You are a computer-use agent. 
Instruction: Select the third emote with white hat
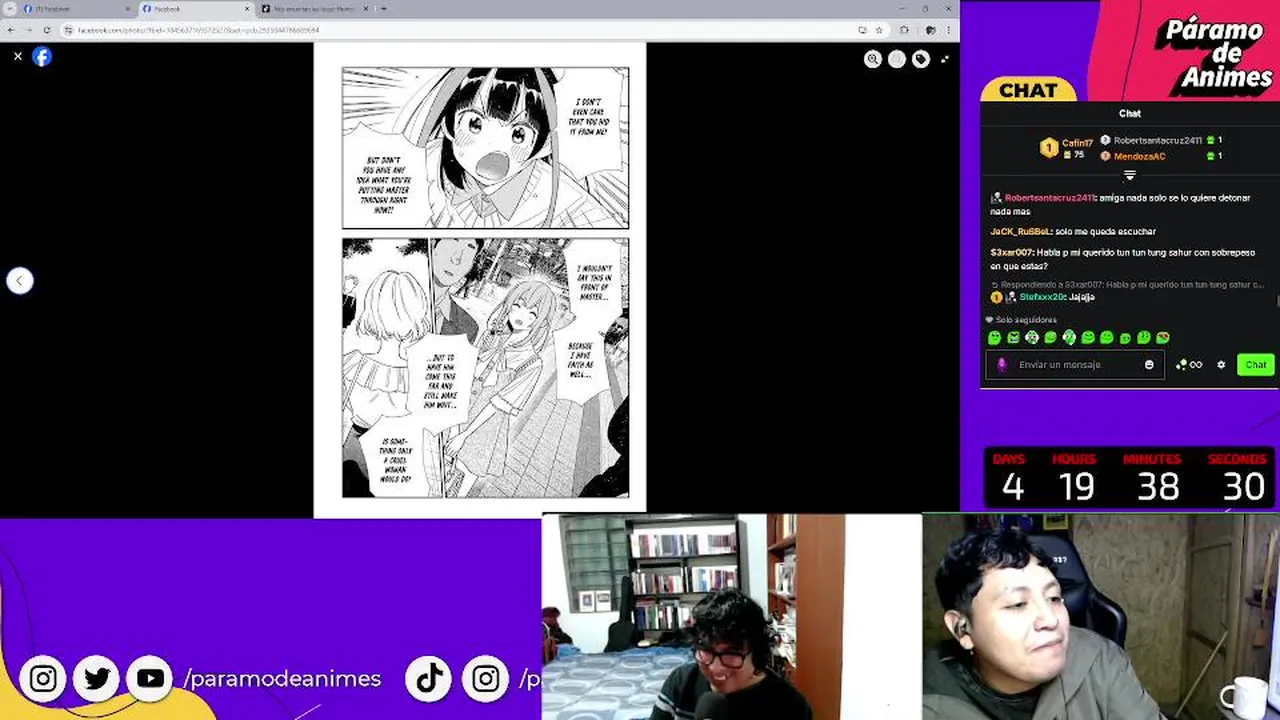click(x=1032, y=338)
